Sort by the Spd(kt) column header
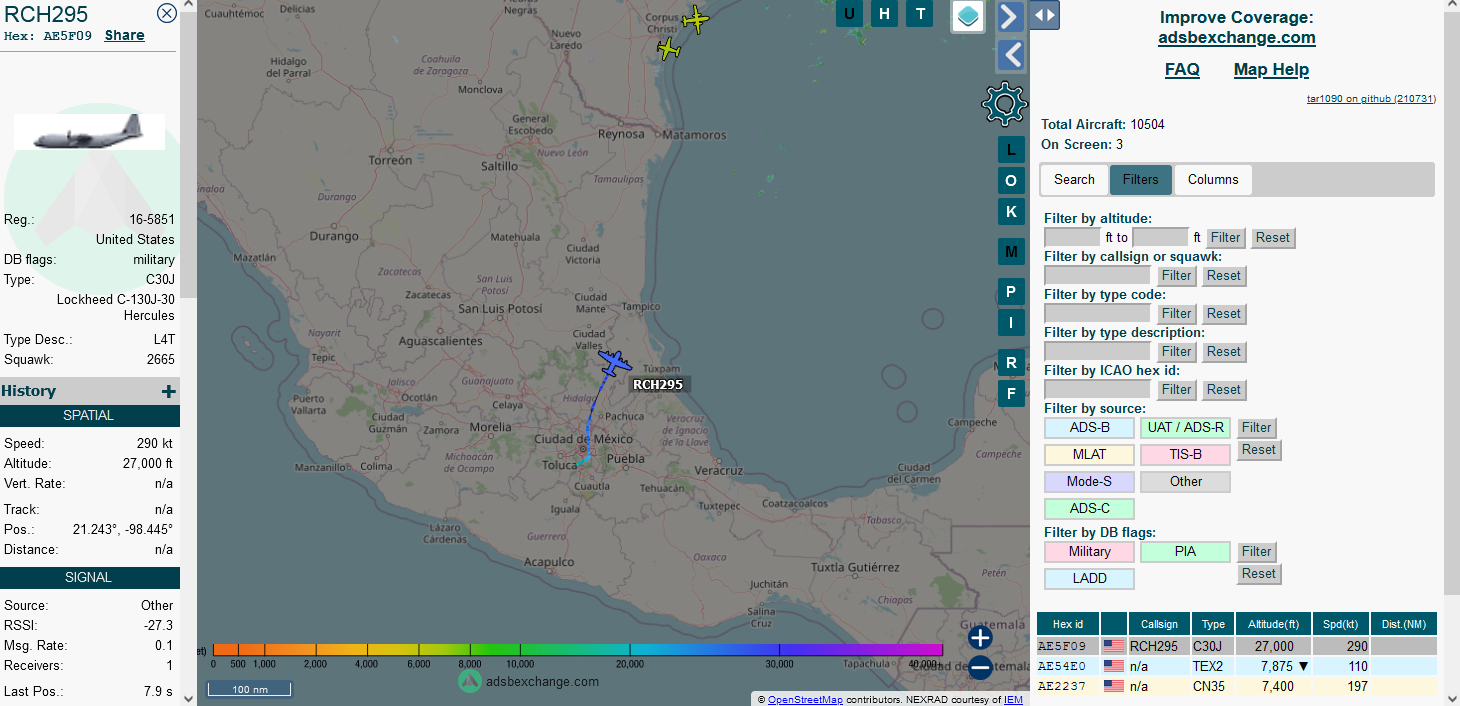The width and height of the screenshot is (1460, 706). click(1339, 624)
